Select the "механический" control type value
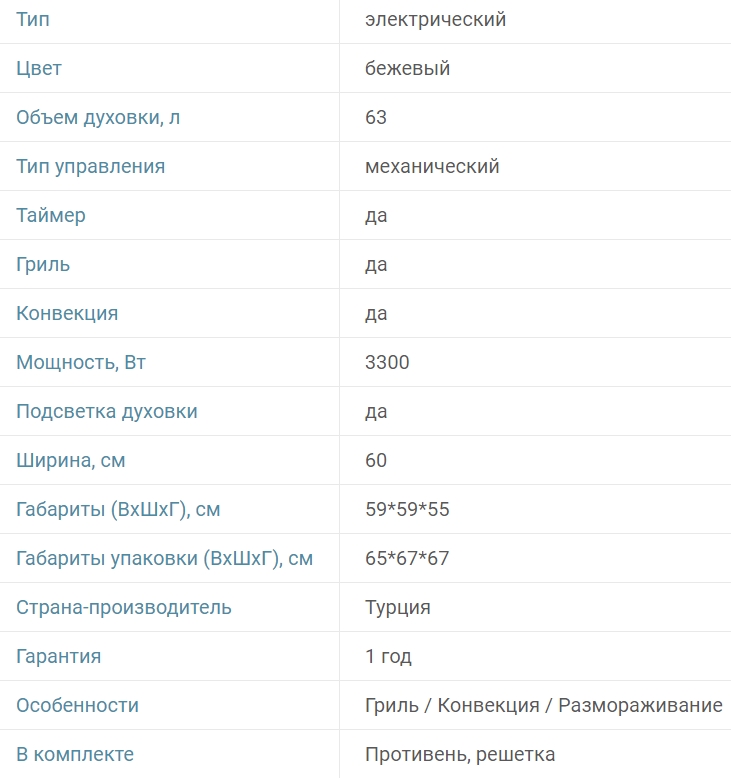This screenshot has width=731, height=778. [x=432, y=167]
